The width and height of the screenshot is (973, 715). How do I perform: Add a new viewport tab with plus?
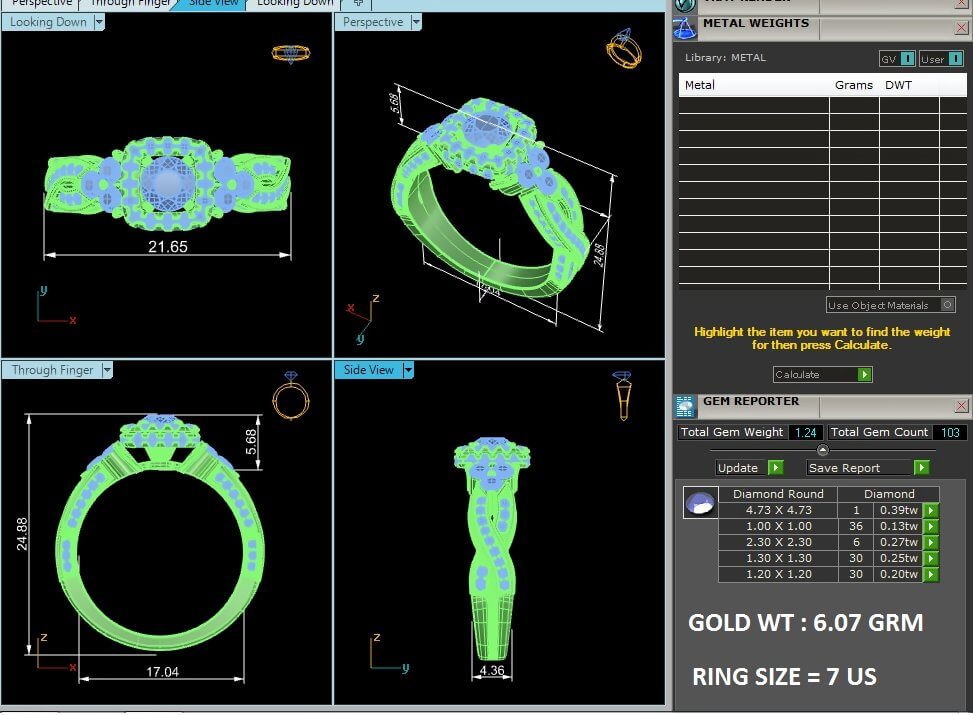358,3
